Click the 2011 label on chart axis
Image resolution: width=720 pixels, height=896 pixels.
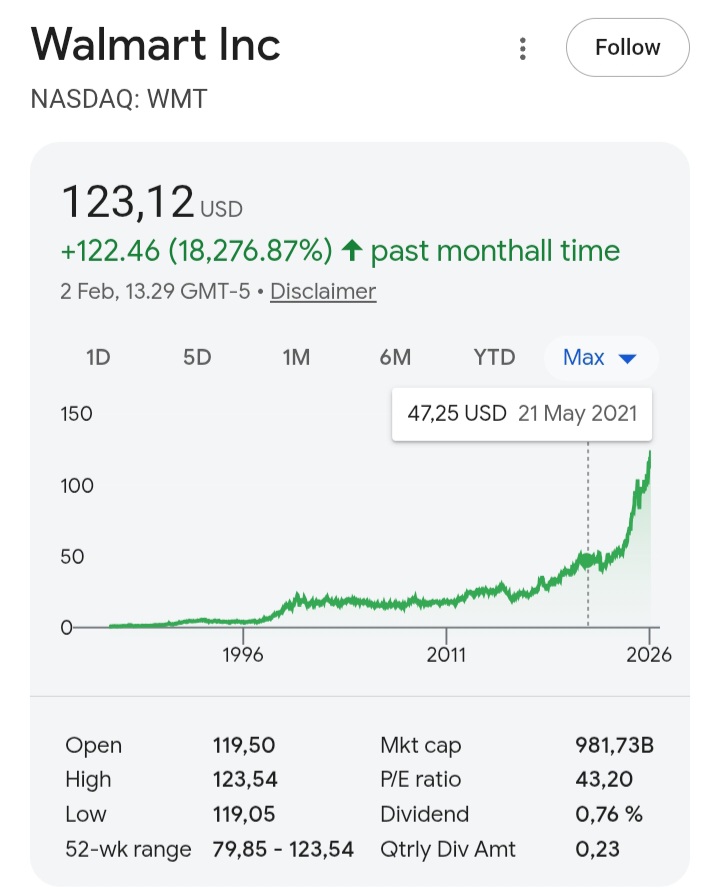tap(446, 655)
